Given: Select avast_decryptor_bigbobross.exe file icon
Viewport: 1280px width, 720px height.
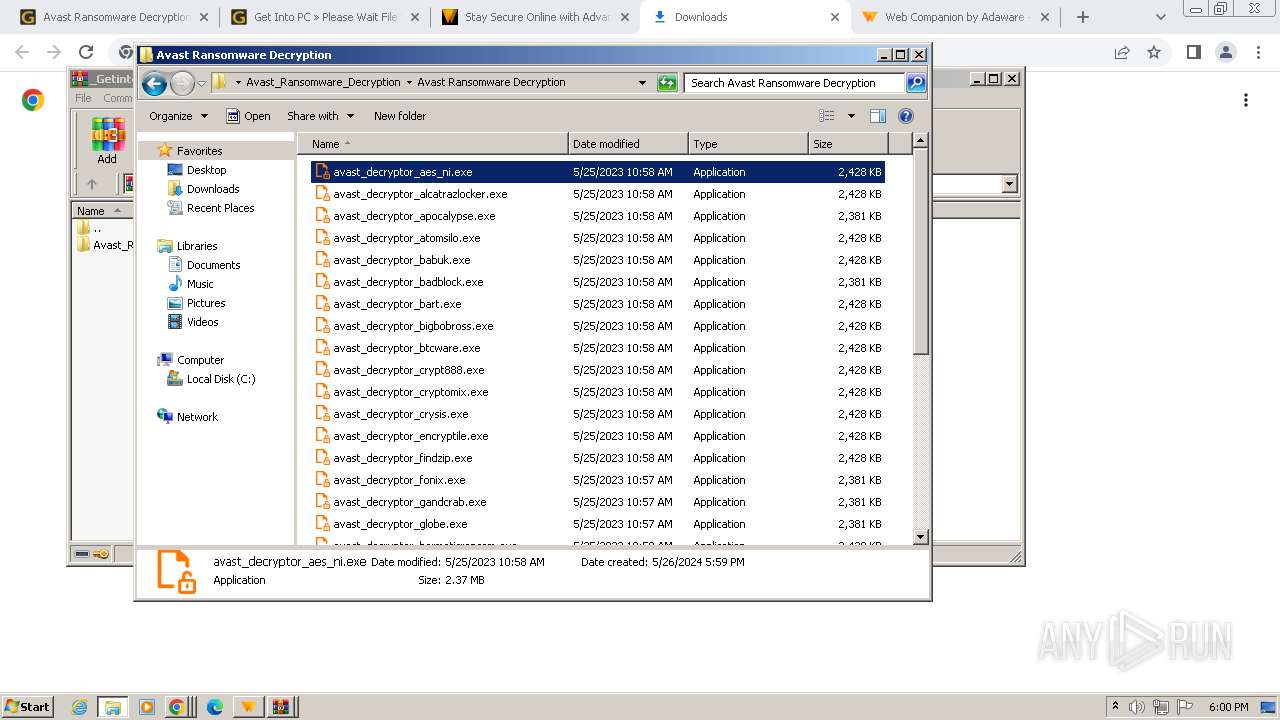Looking at the screenshot, I should pos(322,326).
